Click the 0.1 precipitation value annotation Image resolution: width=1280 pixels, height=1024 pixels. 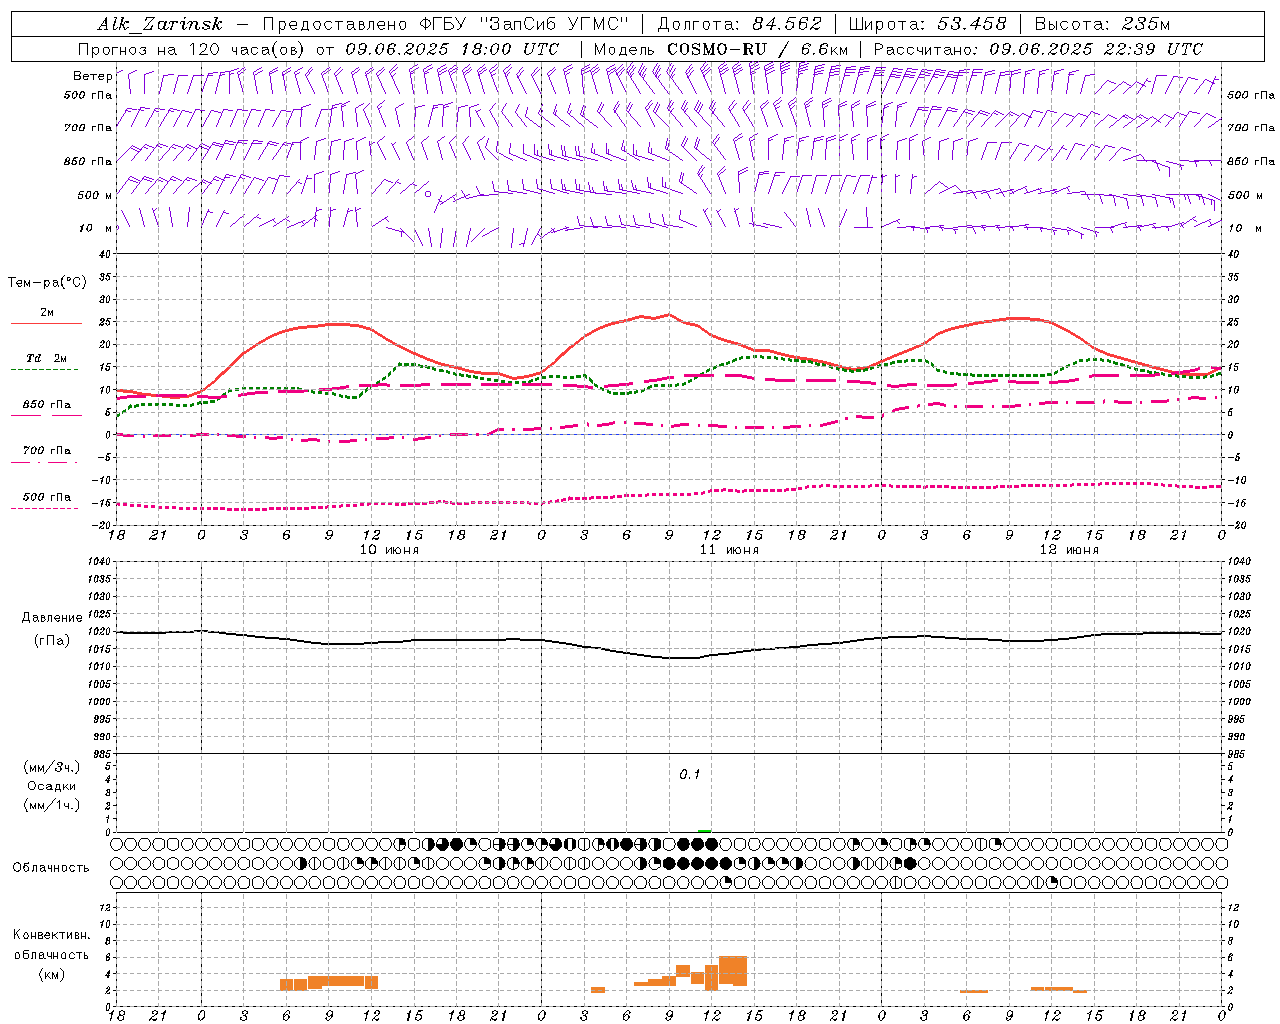(690, 775)
